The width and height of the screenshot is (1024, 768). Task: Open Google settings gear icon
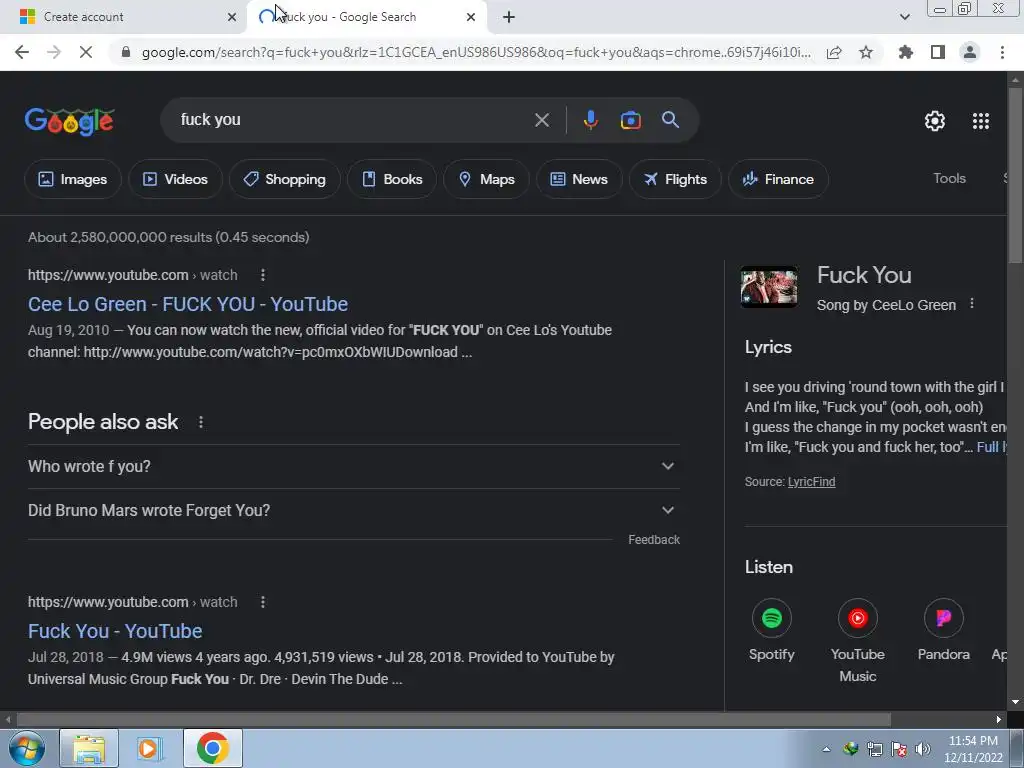(935, 121)
